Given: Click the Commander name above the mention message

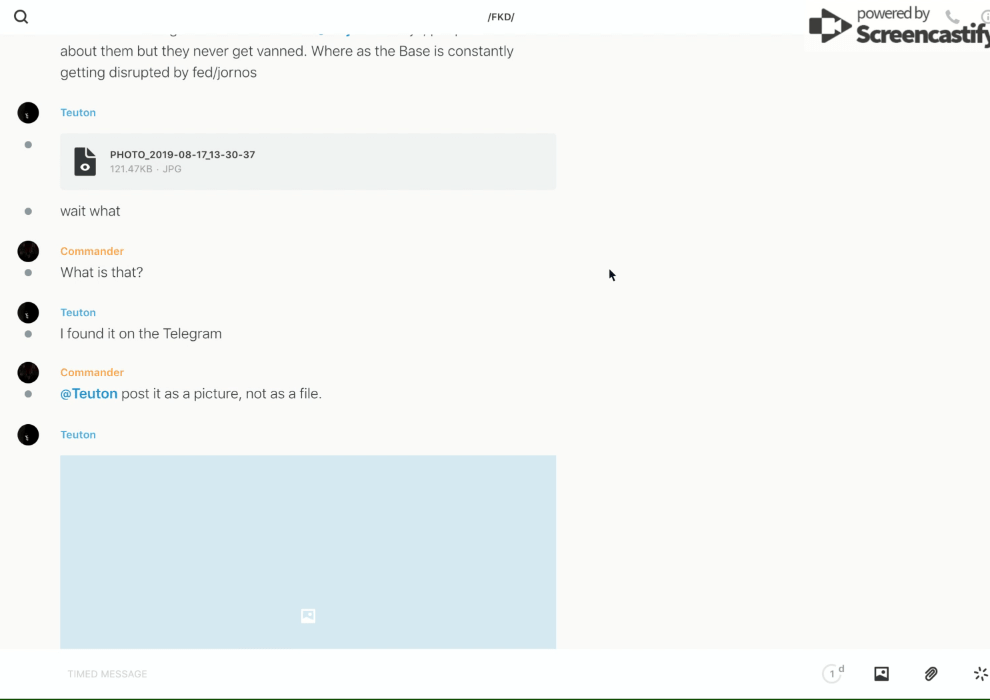Looking at the screenshot, I should click(92, 373).
